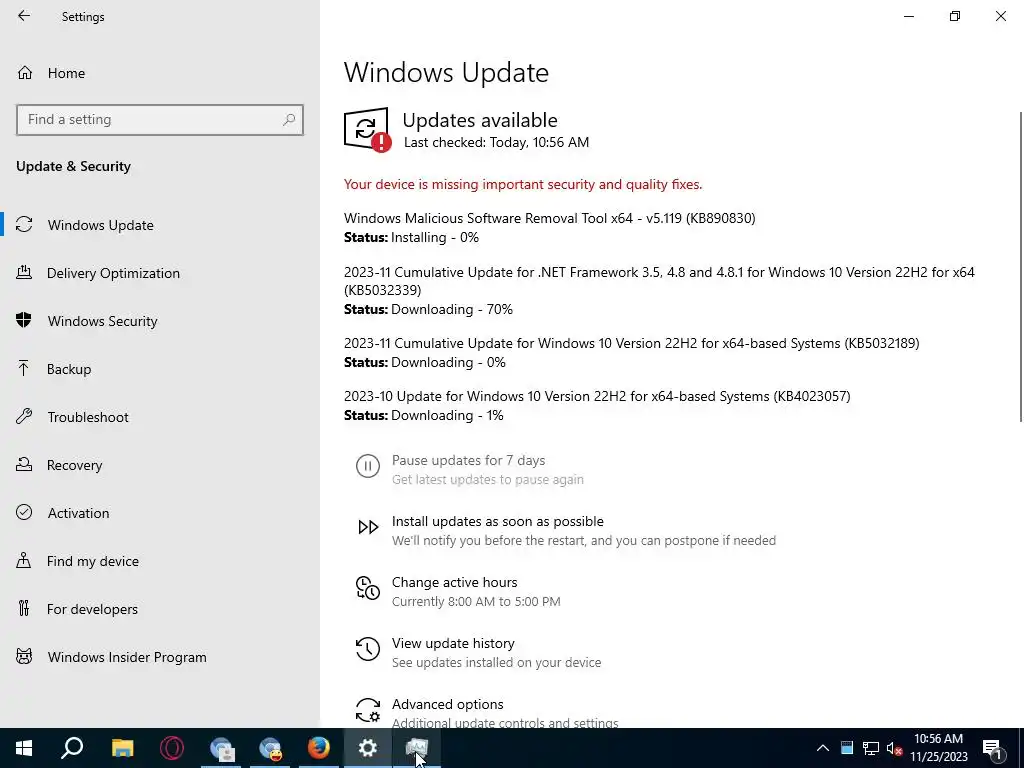Click the Windows Update page scrollbar
The width and height of the screenshot is (1024, 768).
(1020, 266)
